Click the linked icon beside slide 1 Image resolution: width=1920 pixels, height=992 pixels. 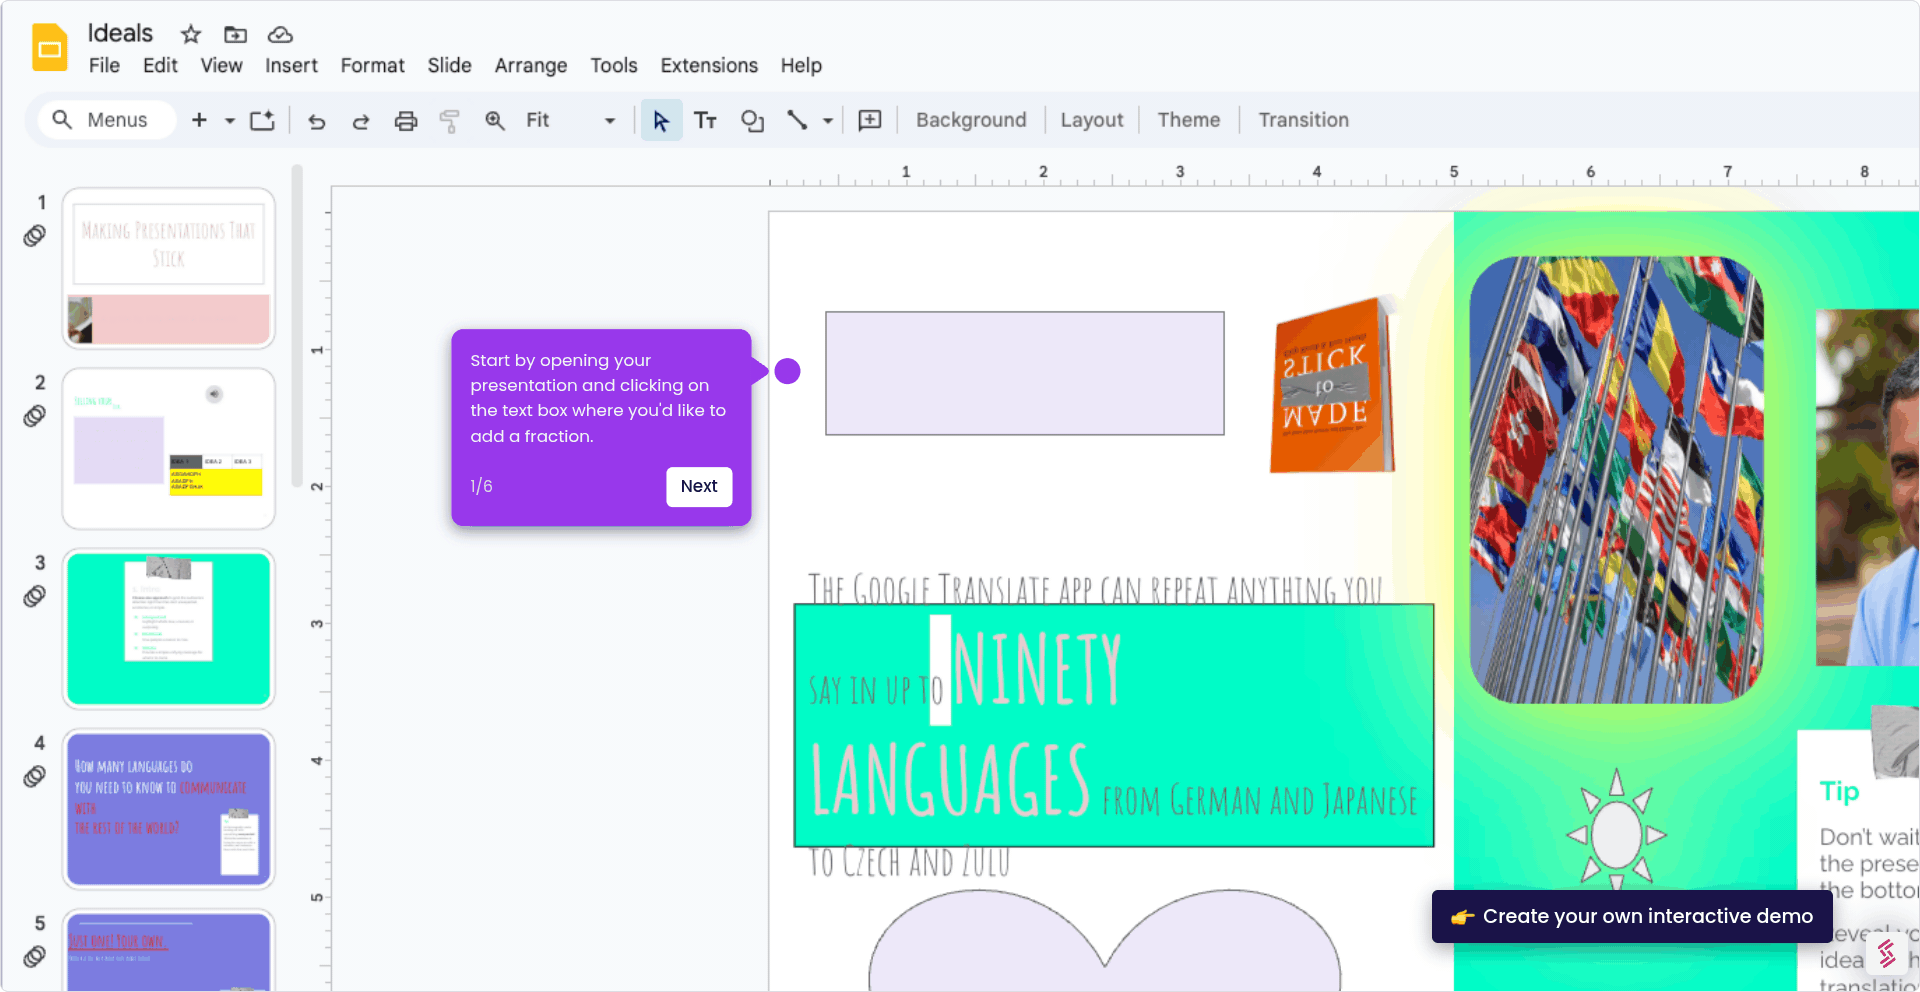35,236
